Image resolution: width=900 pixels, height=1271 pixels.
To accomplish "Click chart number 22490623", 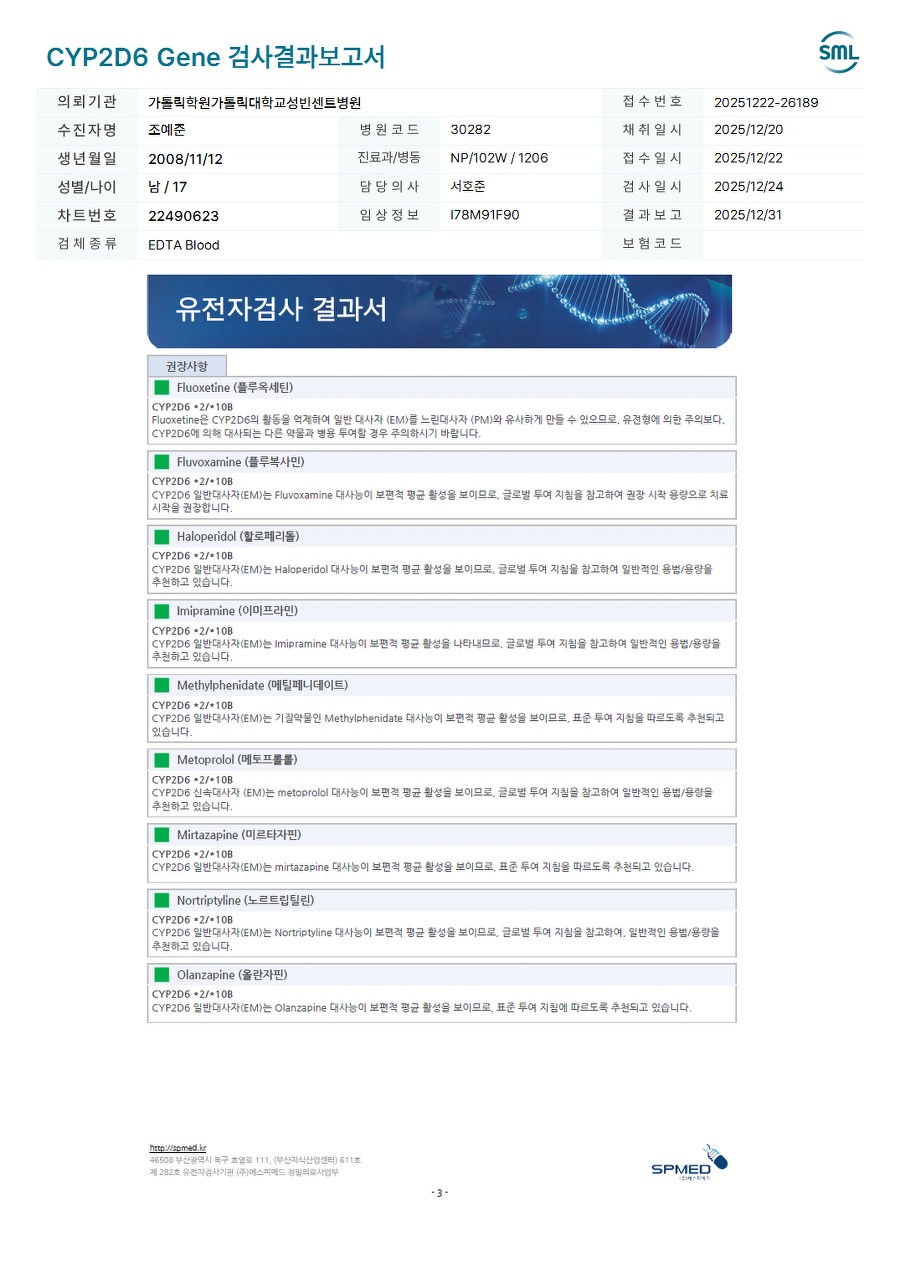I will (183, 216).
